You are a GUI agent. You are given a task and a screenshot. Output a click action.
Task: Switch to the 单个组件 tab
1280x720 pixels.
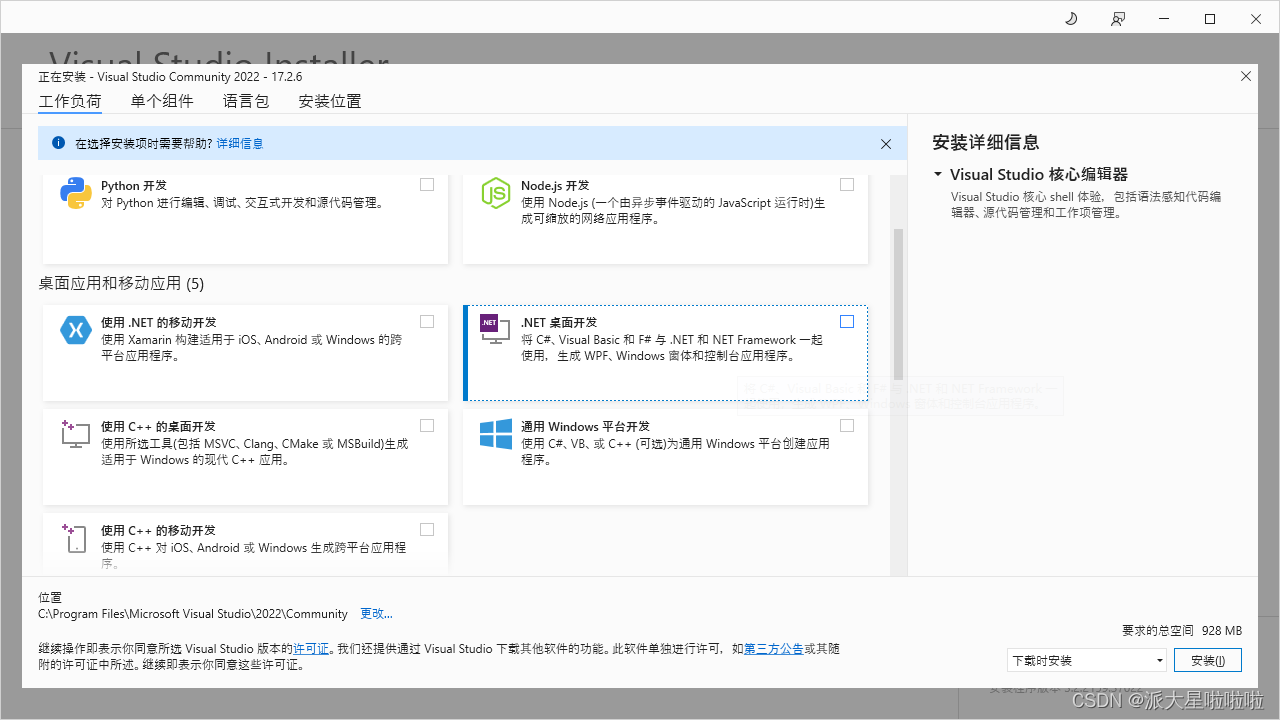pyautogui.click(x=162, y=101)
